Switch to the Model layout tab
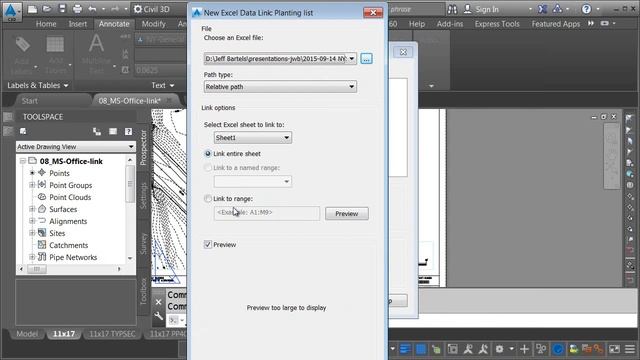Image resolution: width=640 pixels, height=360 pixels. point(27,334)
